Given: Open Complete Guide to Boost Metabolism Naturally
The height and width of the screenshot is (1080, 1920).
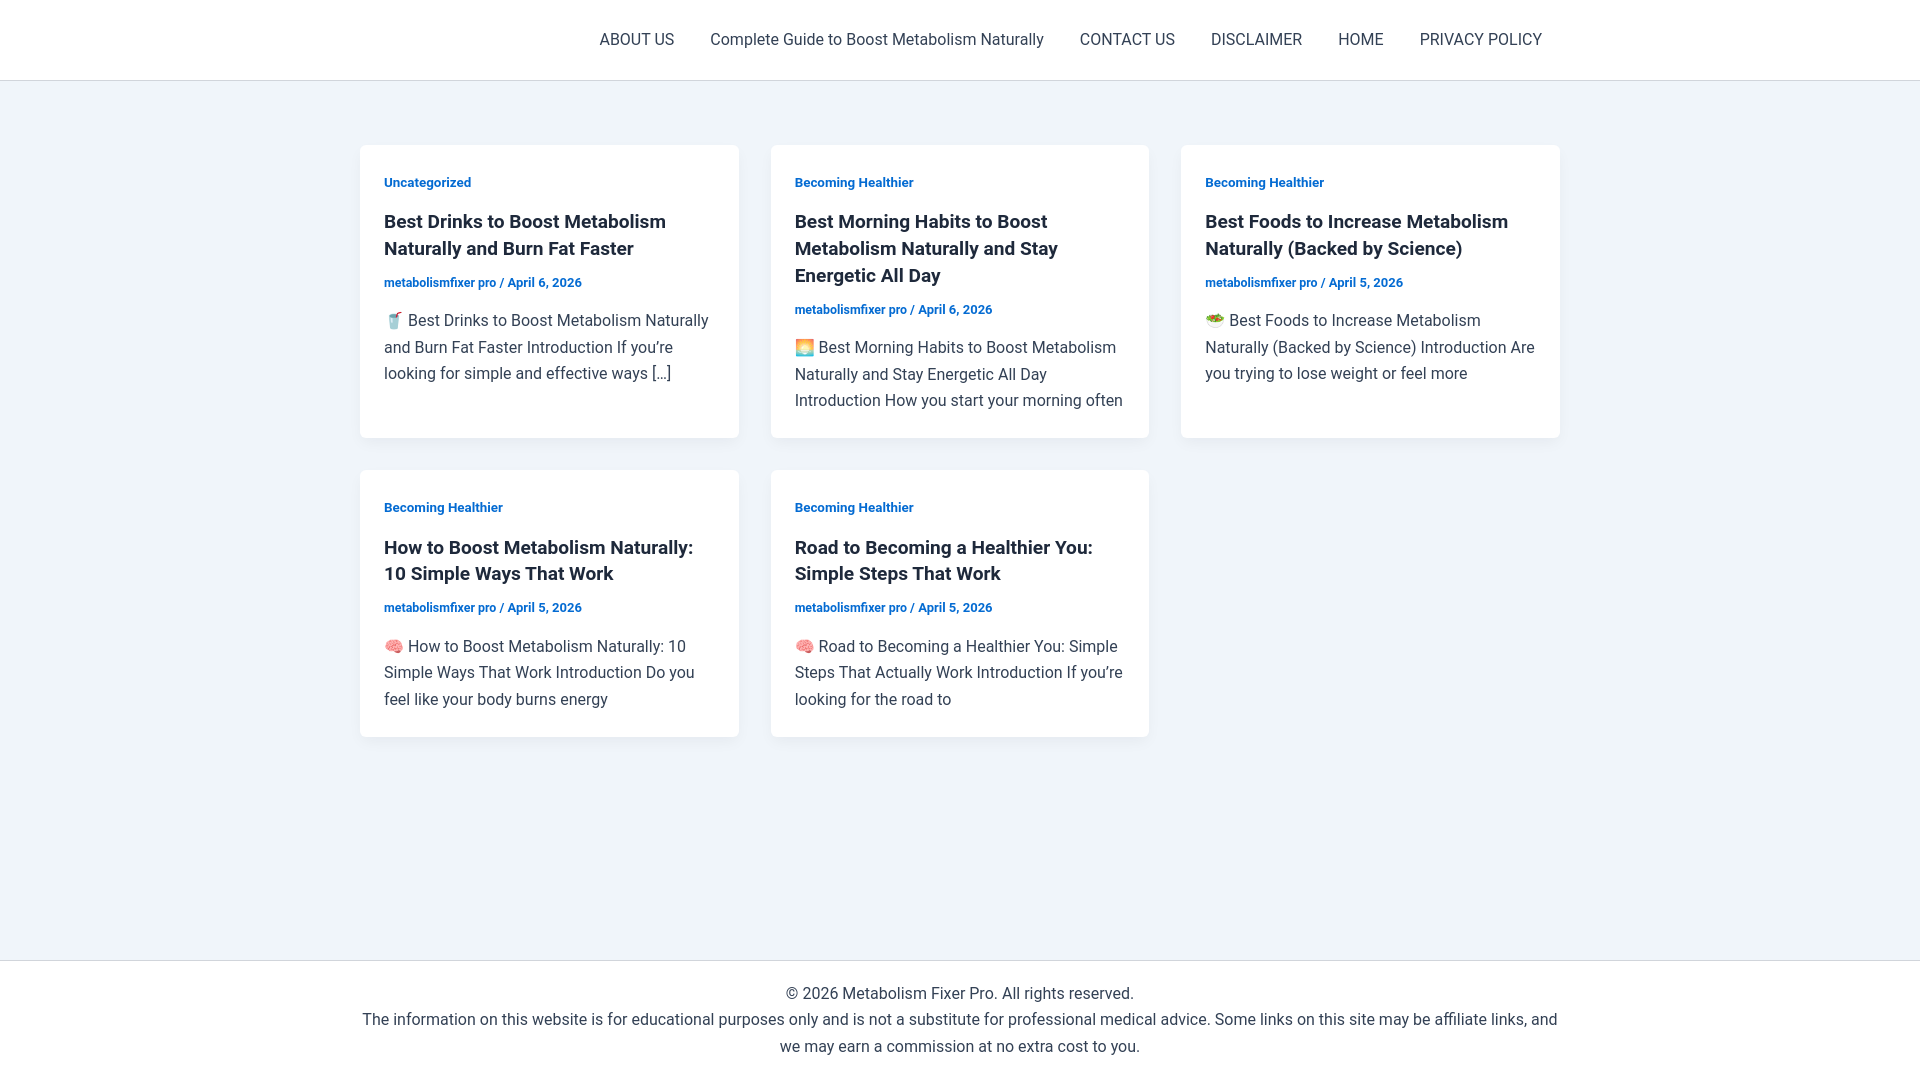Looking at the screenshot, I should point(876,40).
